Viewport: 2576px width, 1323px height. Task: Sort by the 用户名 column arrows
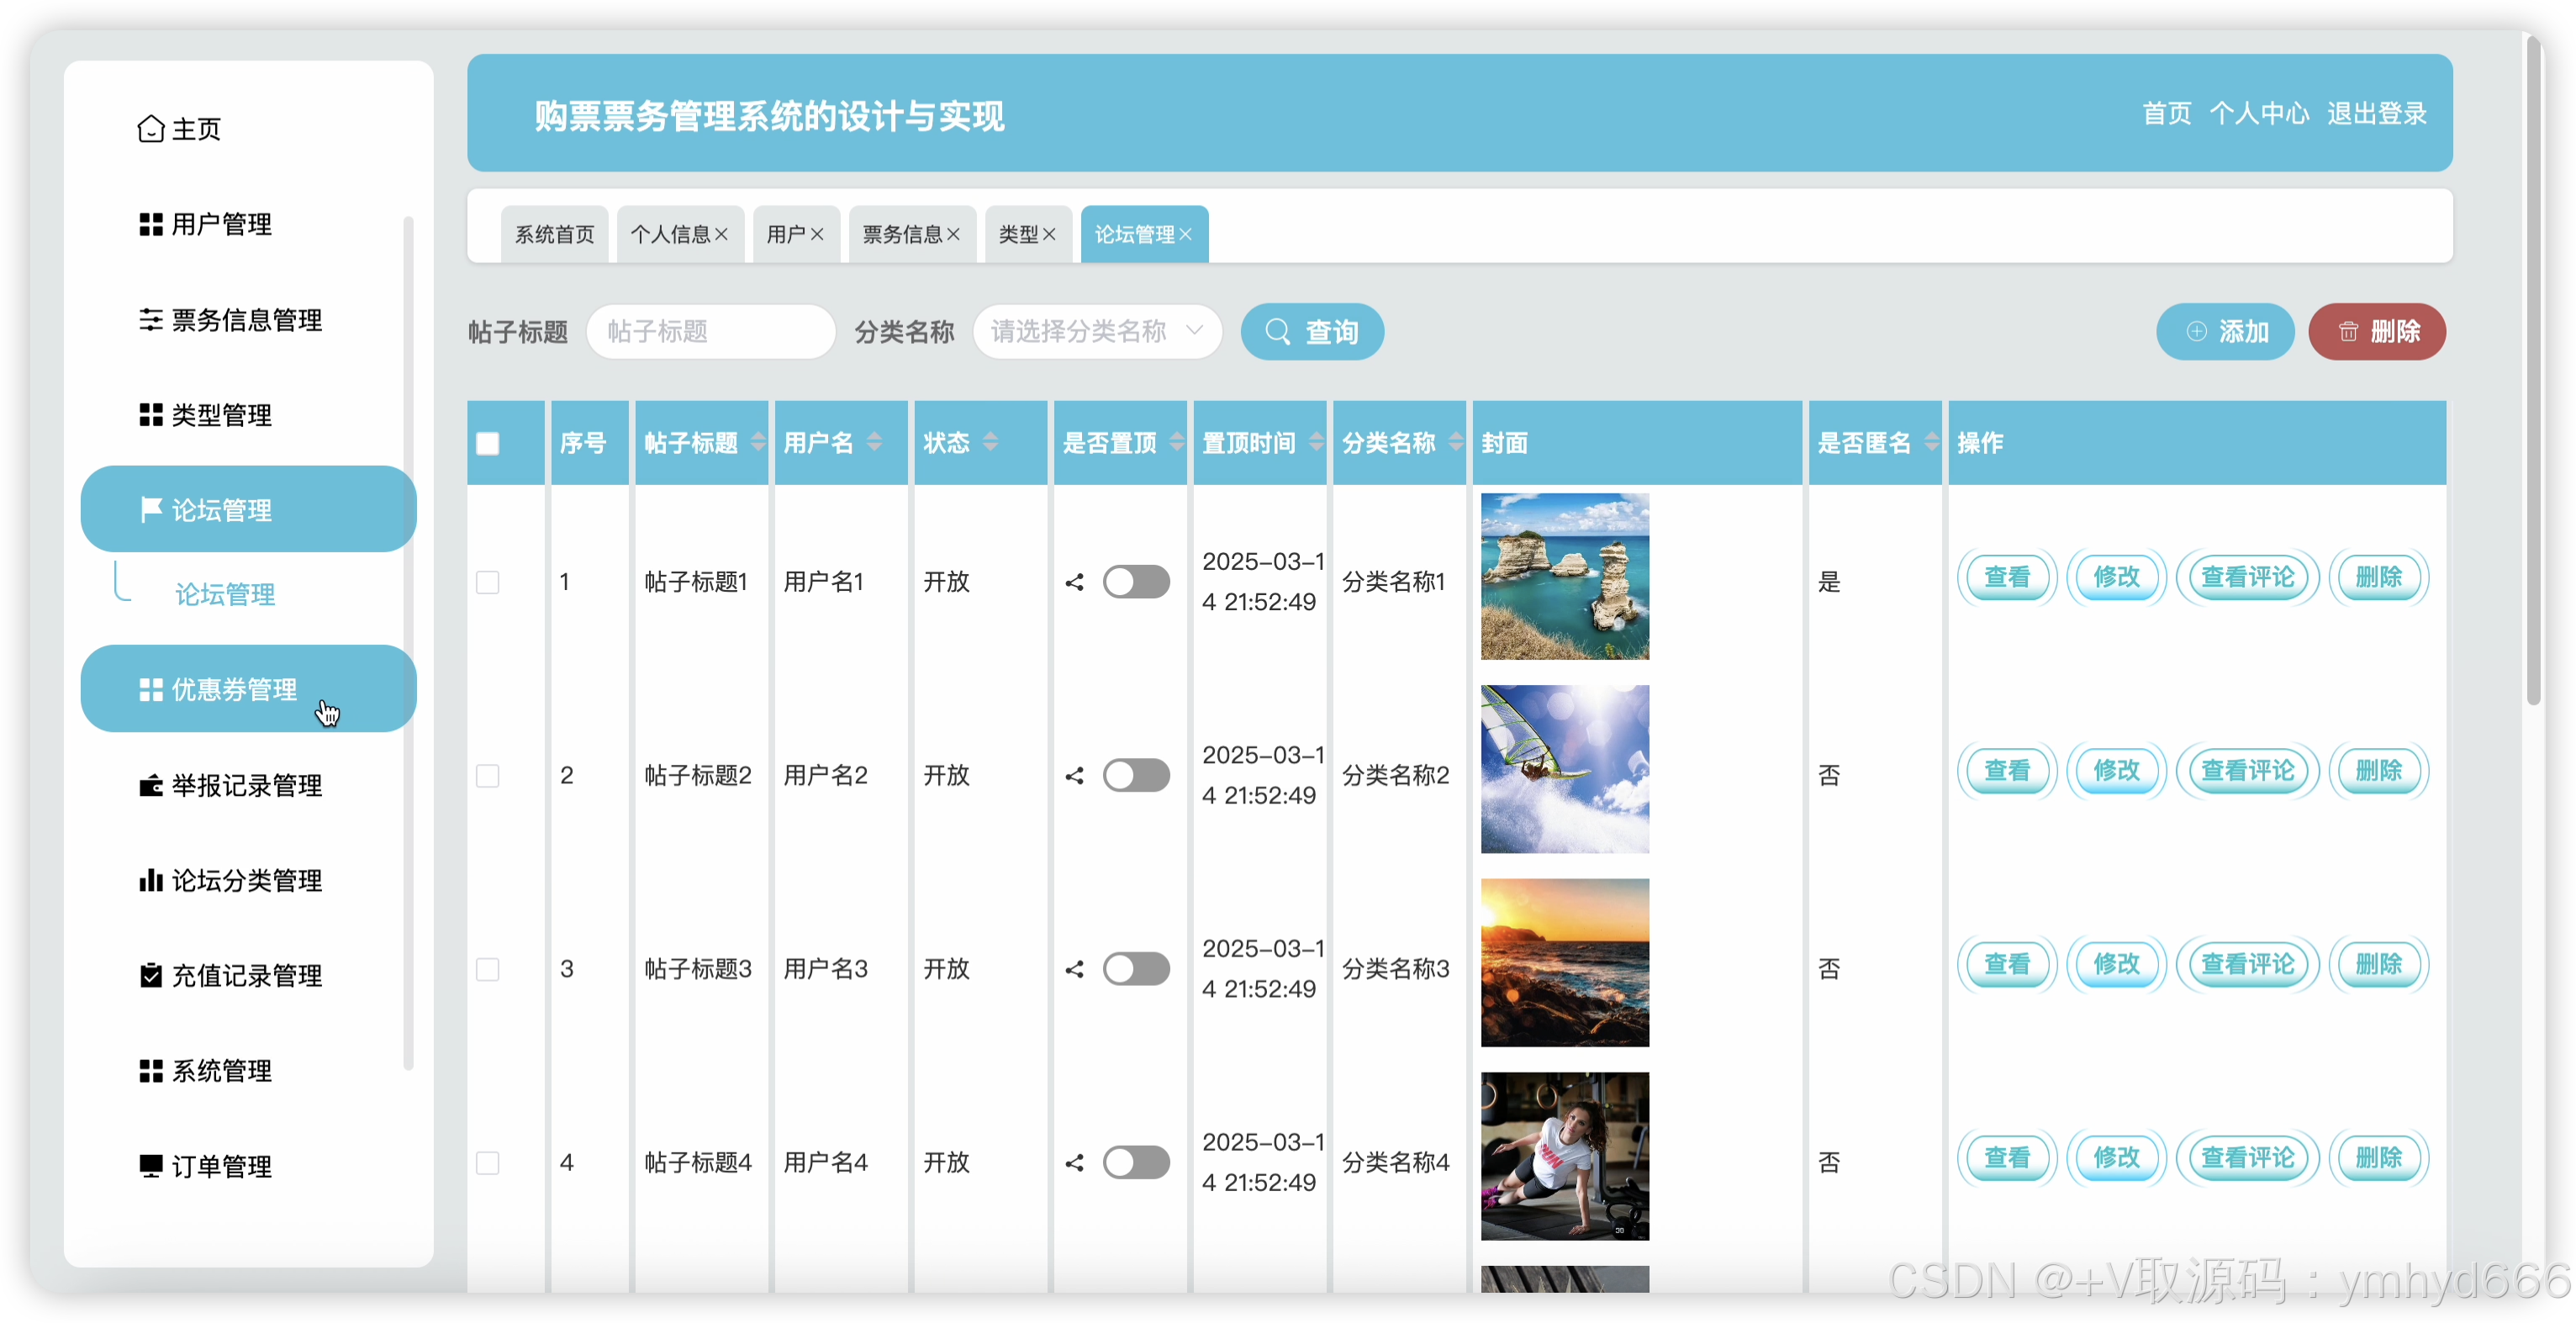tap(875, 442)
